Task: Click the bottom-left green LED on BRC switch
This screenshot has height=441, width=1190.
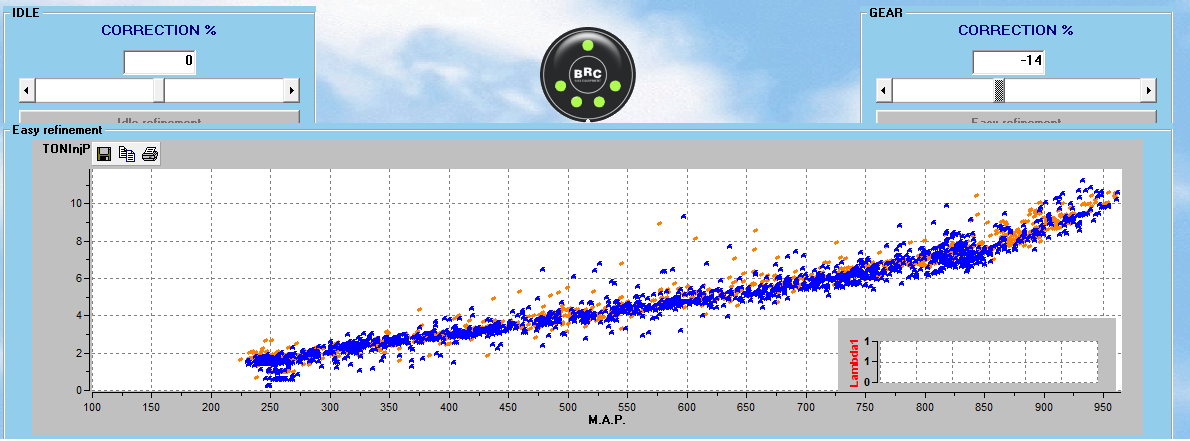Action: click(x=574, y=101)
